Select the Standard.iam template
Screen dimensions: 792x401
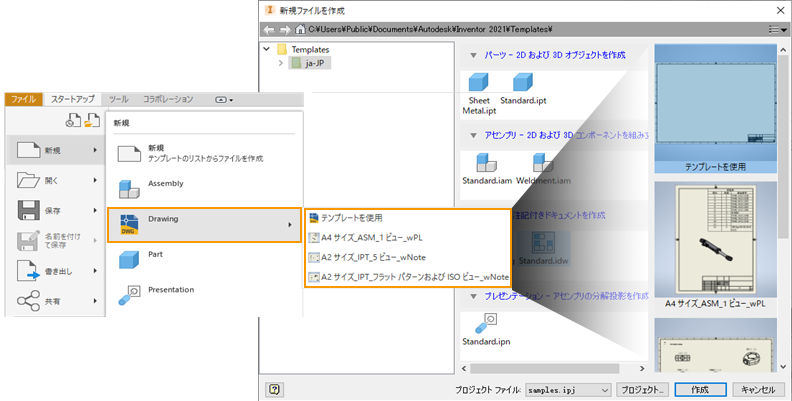487,169
